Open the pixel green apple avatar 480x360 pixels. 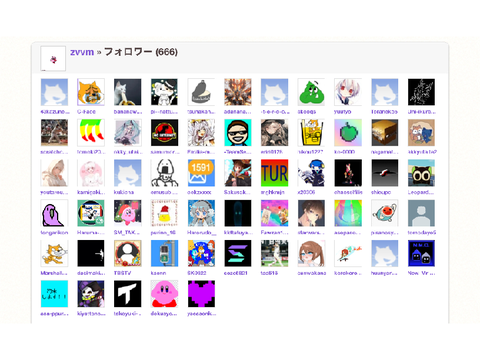348,133
